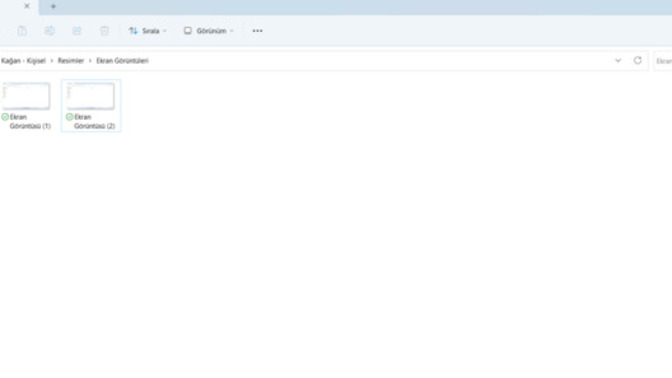Click the Delete trash icon
Screen dimensions: 672x378
tap(104, 31)
